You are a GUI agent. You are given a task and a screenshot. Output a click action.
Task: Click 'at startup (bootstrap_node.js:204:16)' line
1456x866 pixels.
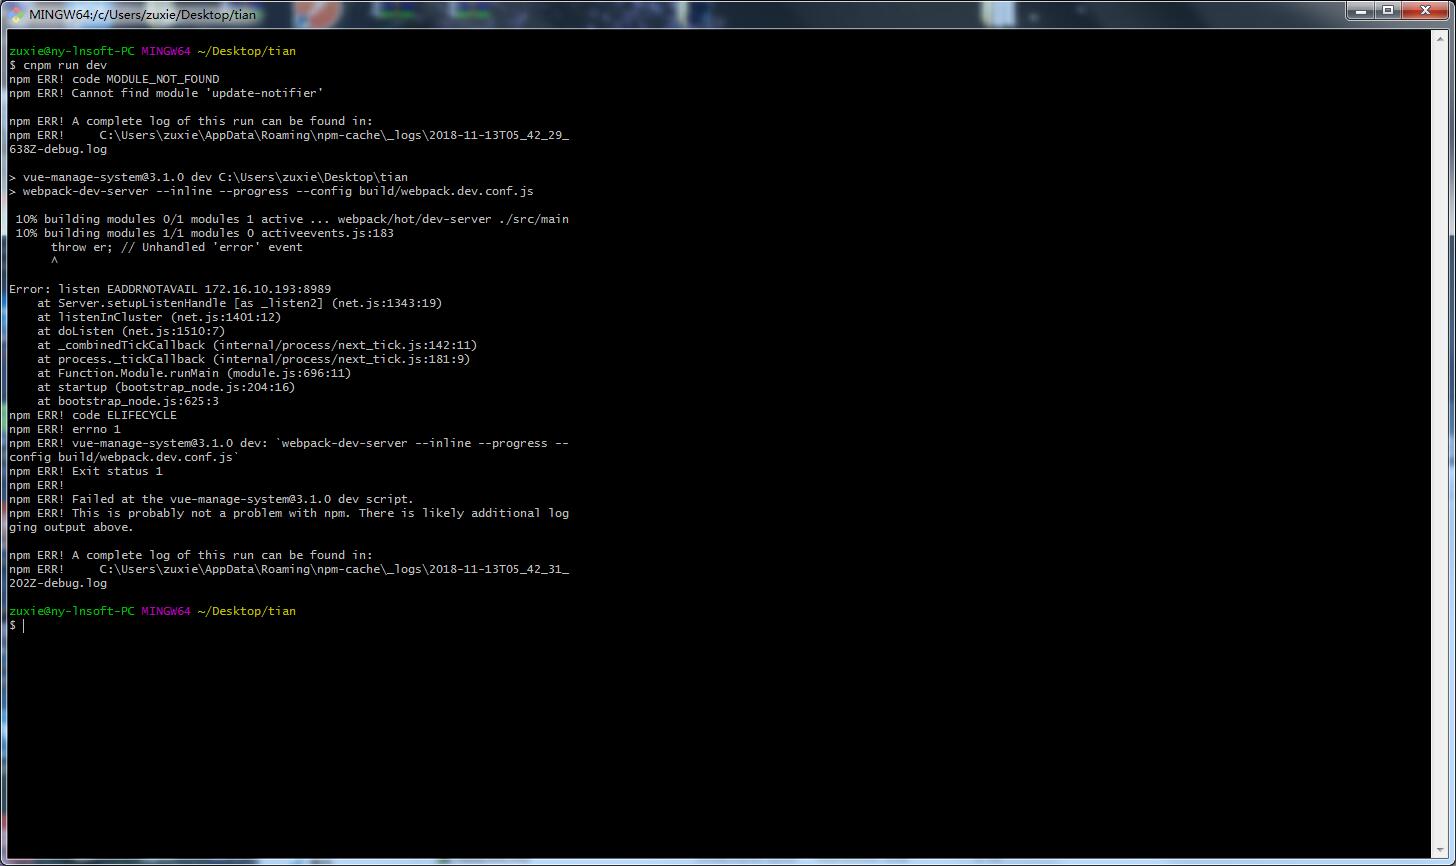pos(166,387)
